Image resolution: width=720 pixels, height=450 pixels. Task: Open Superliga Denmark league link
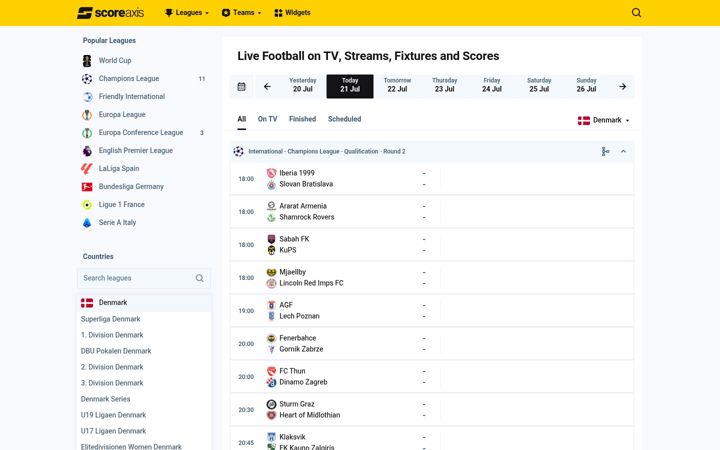111,319
